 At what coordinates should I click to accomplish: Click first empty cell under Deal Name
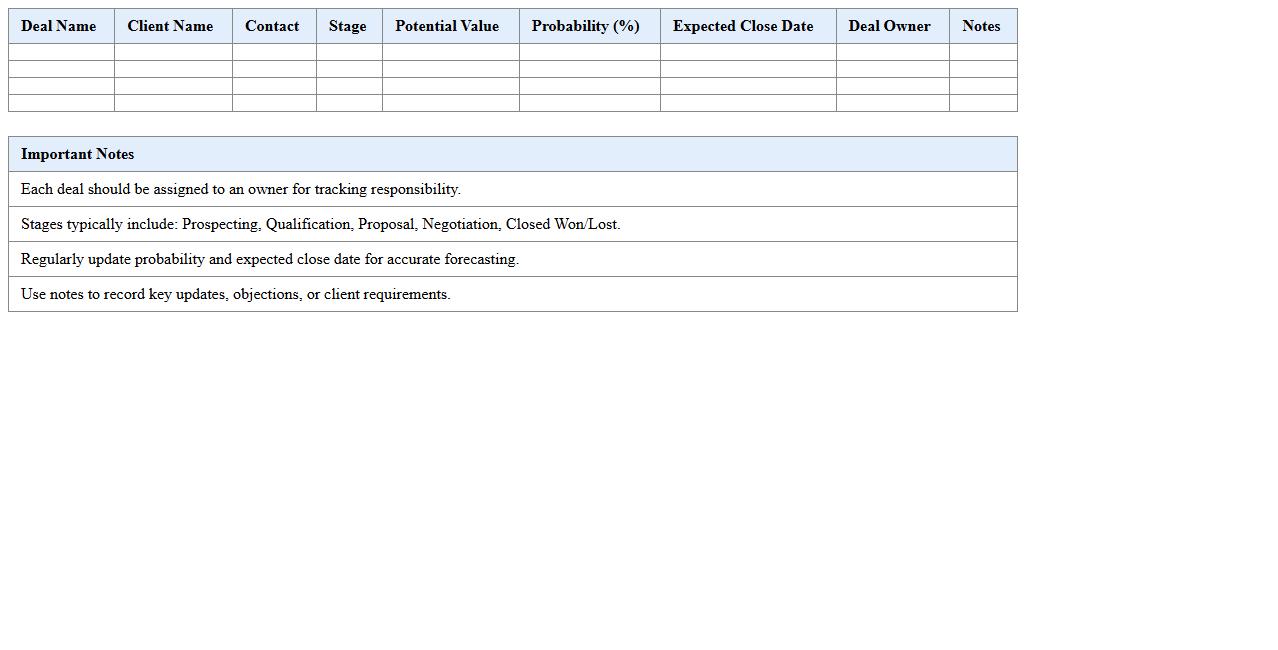coord(61,52)
